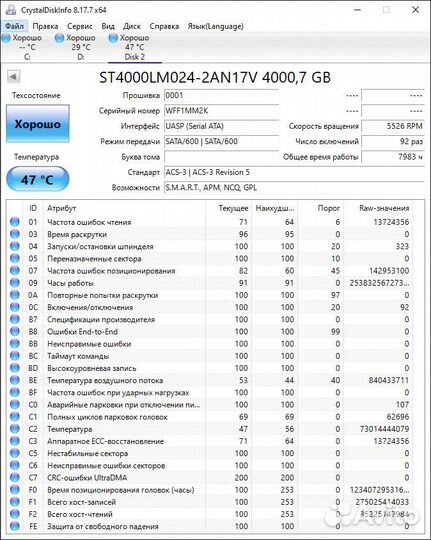Click status icon for F0 head positioning time
Viewport: 431px width, 540px height.
14,490
